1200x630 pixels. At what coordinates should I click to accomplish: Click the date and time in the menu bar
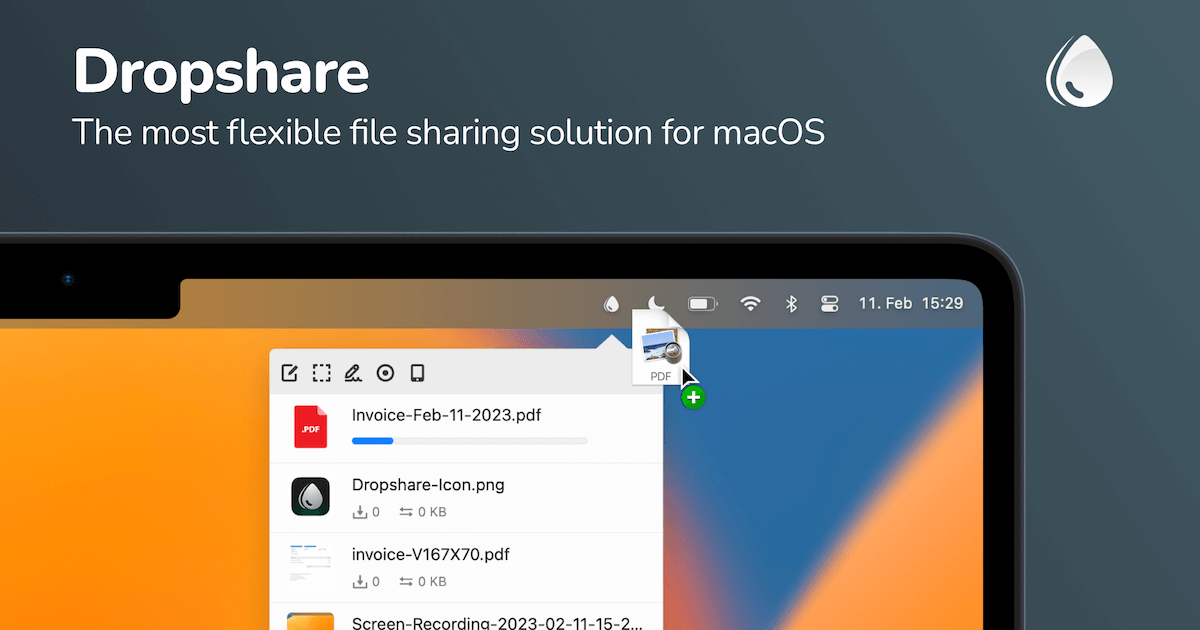click(x=913, y=303)
